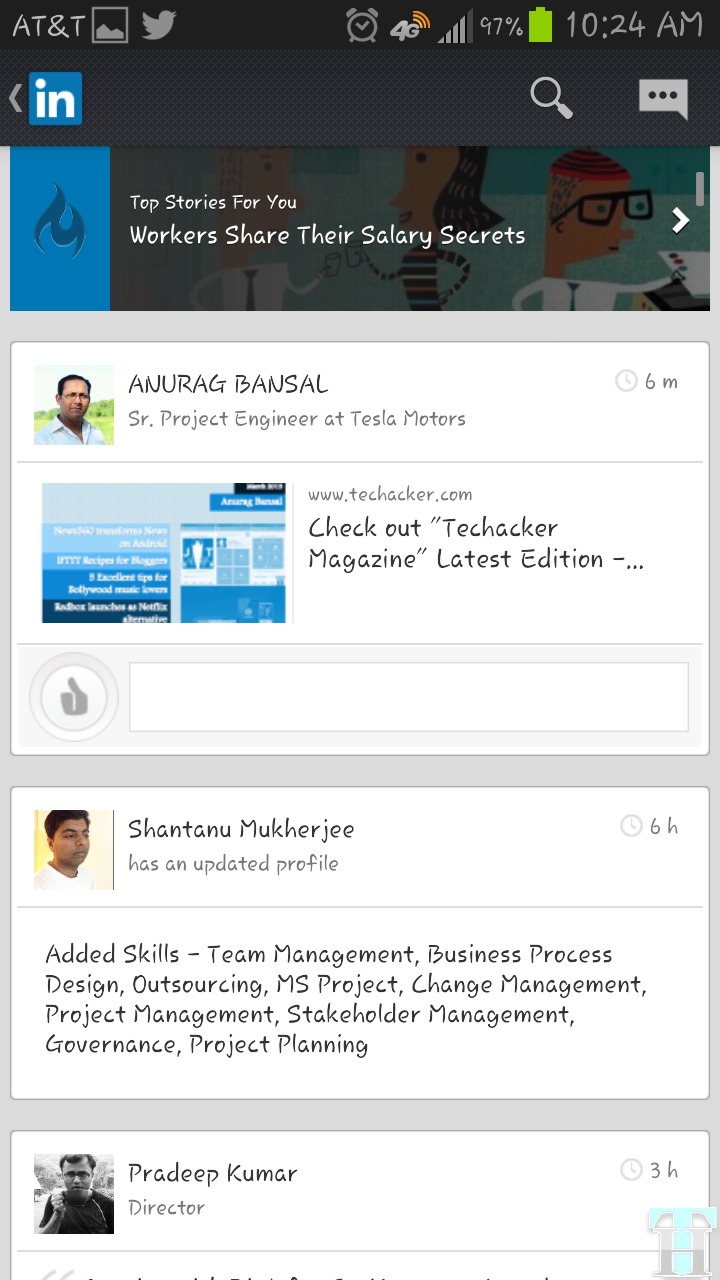Viewport: 720px width, 1280px height.
Task: Open the Techacker Magazine article thumbnail
Action: [164, 553]
